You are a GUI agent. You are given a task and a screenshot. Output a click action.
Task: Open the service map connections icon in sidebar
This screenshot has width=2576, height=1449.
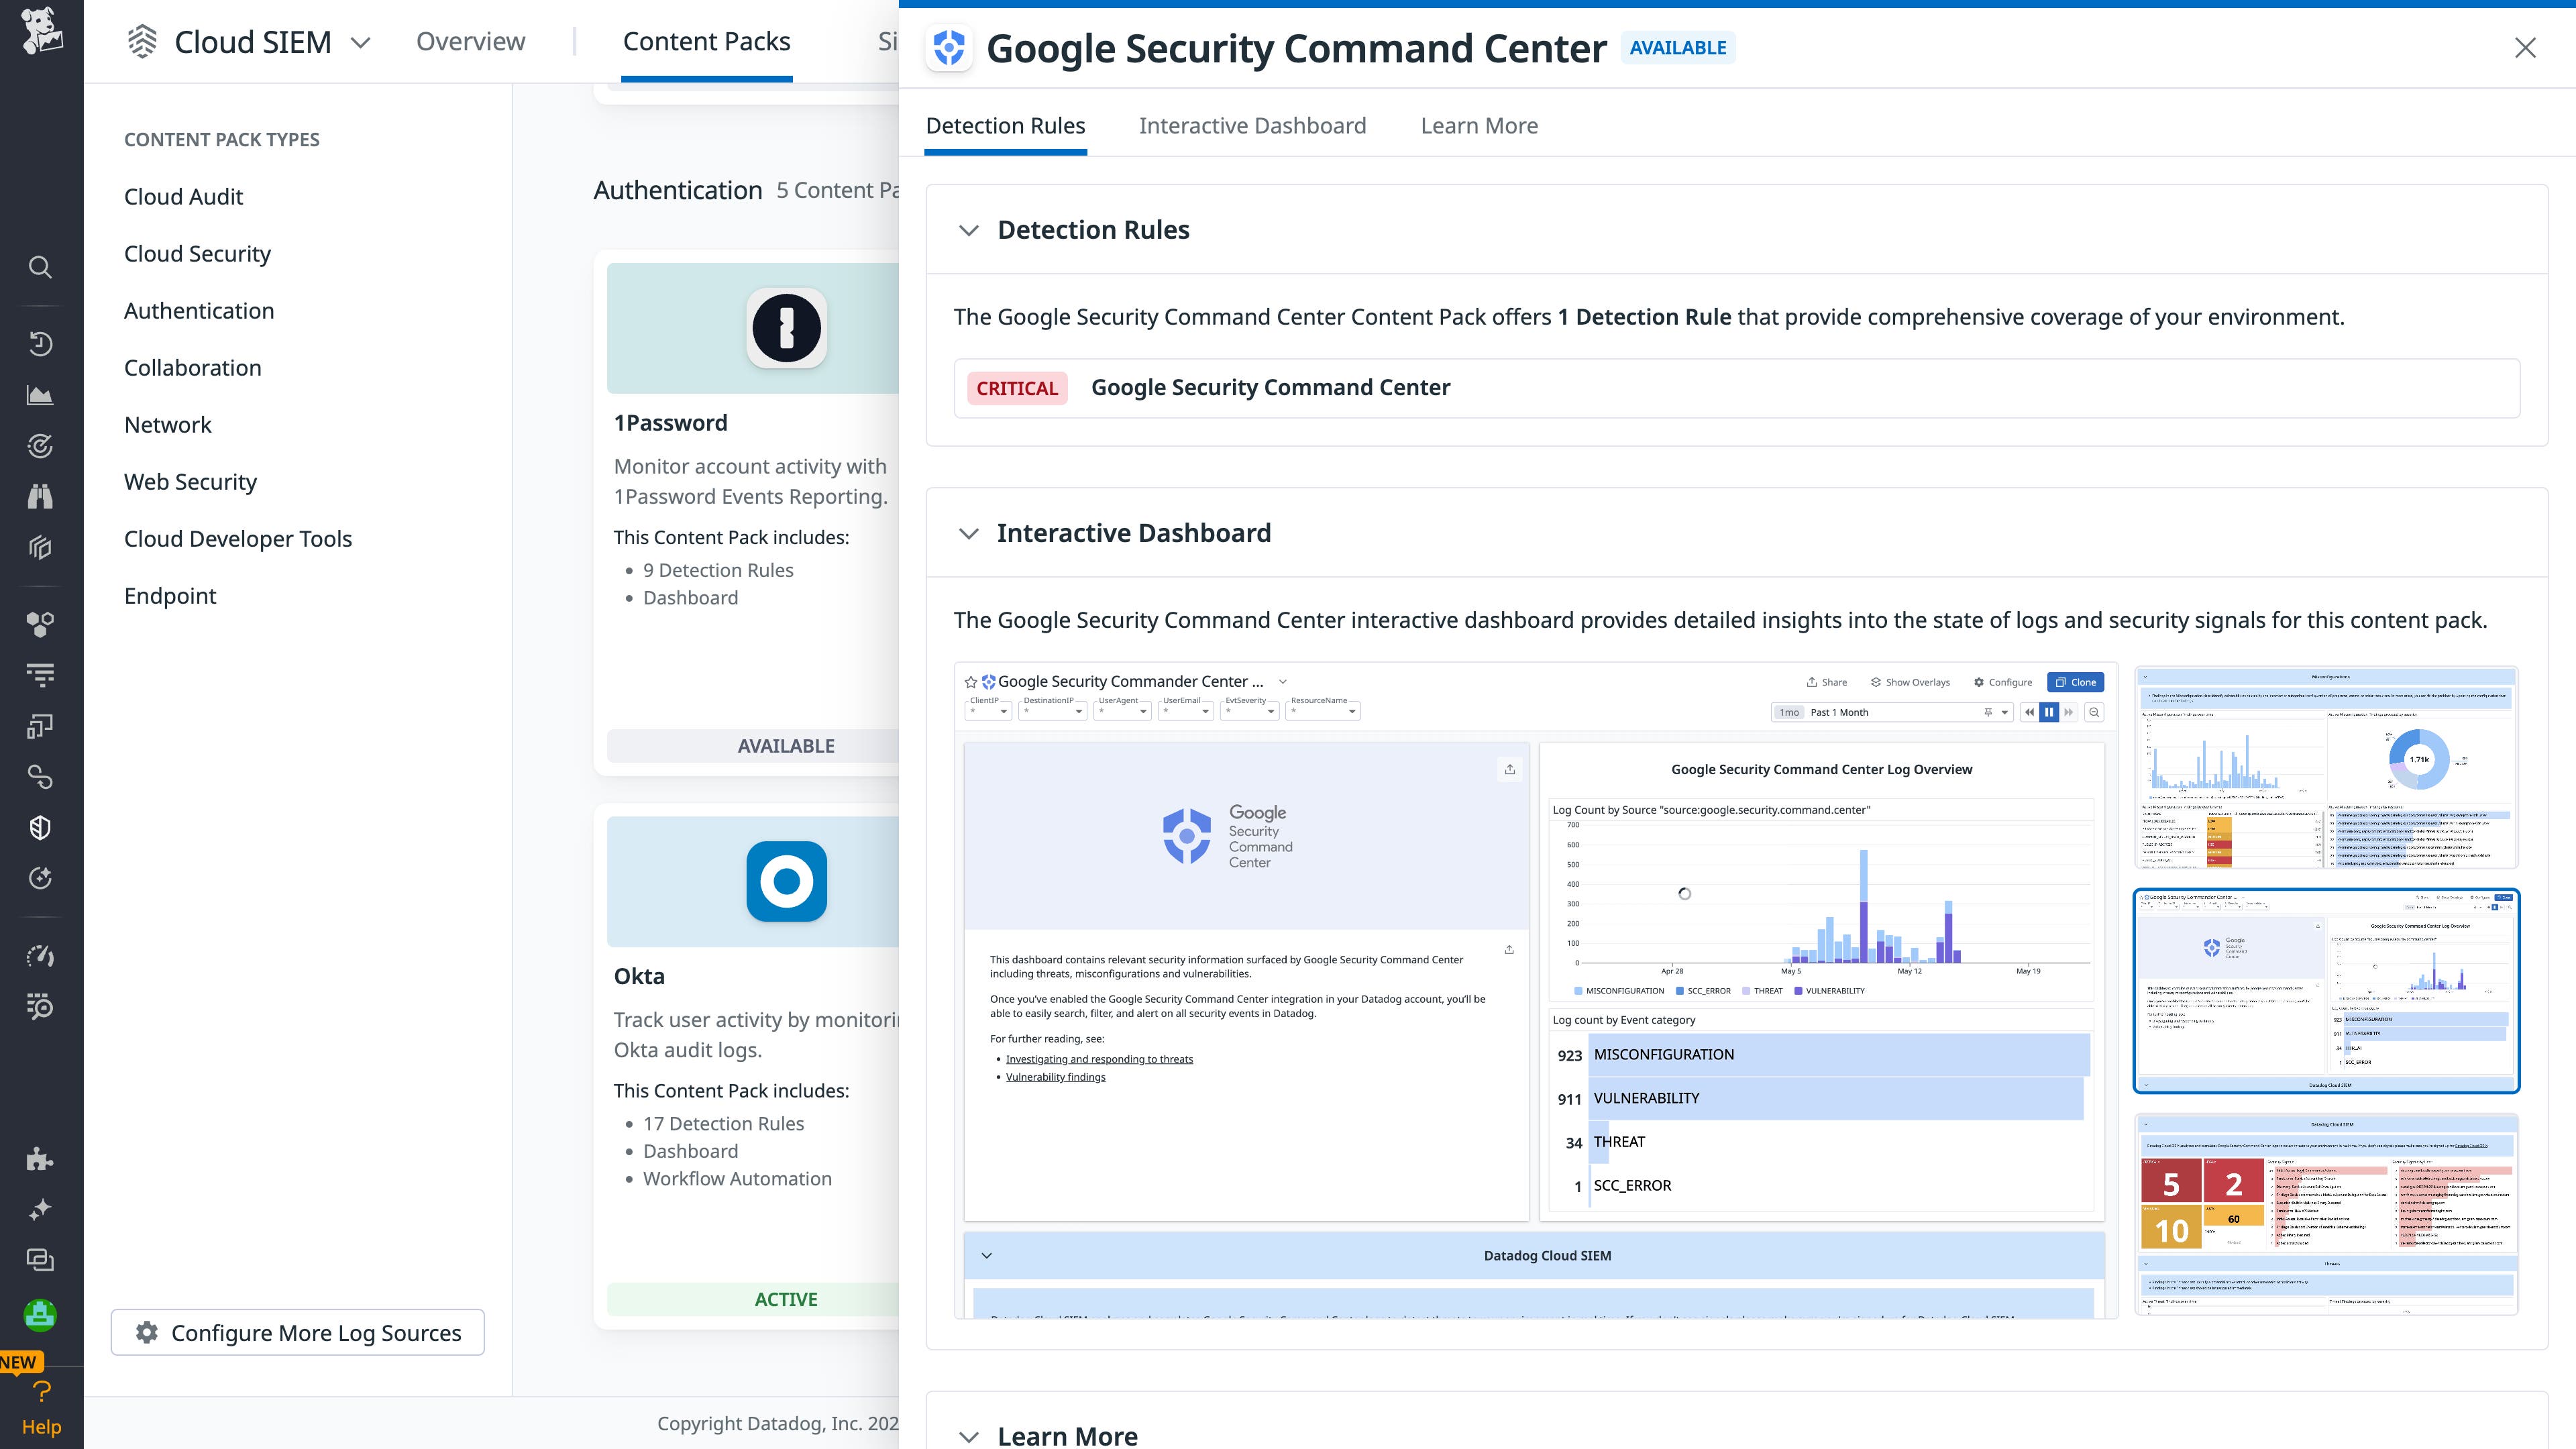tap(40, 777)
